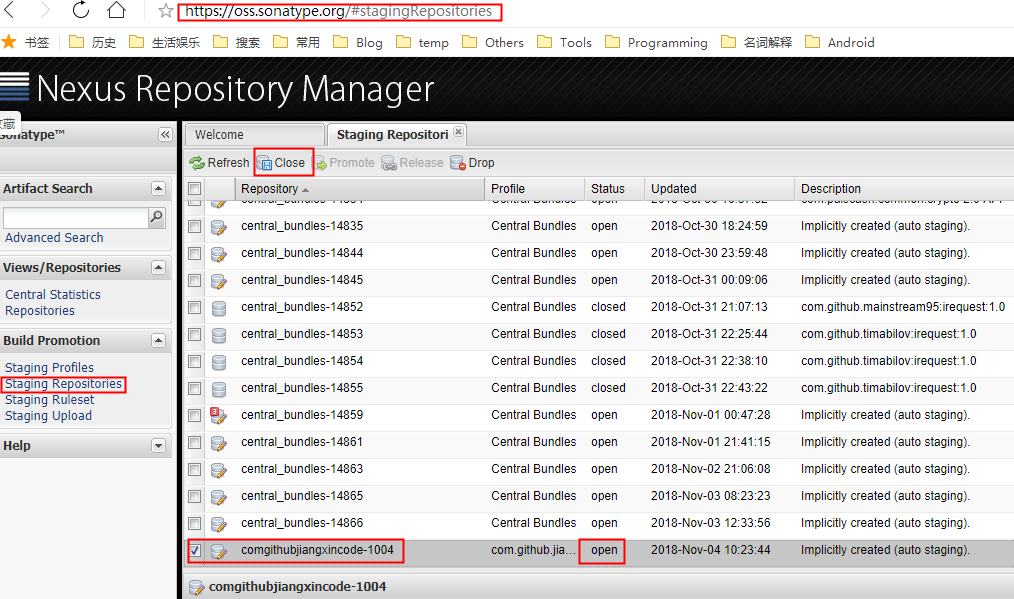Viewport: 1014px width, 599px height.
Task: Click the comgithubjiangxincode-1004 details panel header
Action: pos(598,587)
